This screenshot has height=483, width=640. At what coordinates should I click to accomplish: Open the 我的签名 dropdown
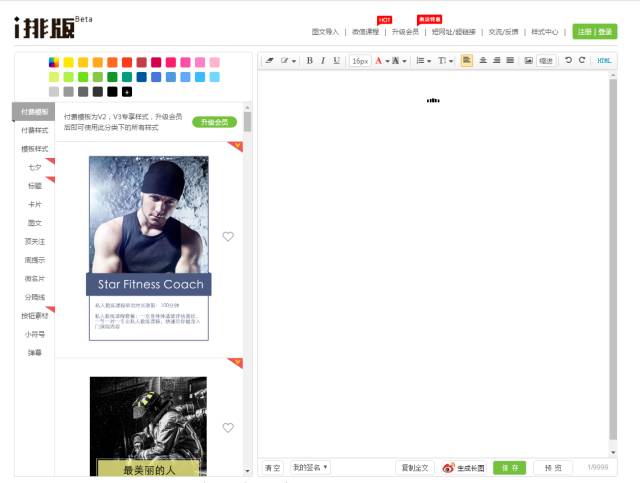tap(310, 467)
